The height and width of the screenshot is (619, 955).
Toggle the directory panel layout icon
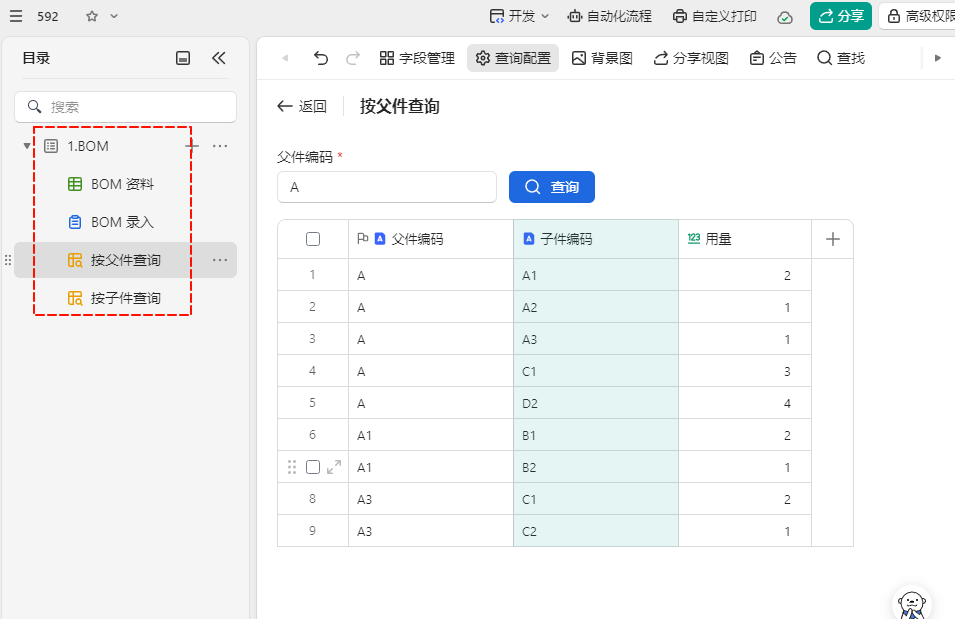coord(183,58)
